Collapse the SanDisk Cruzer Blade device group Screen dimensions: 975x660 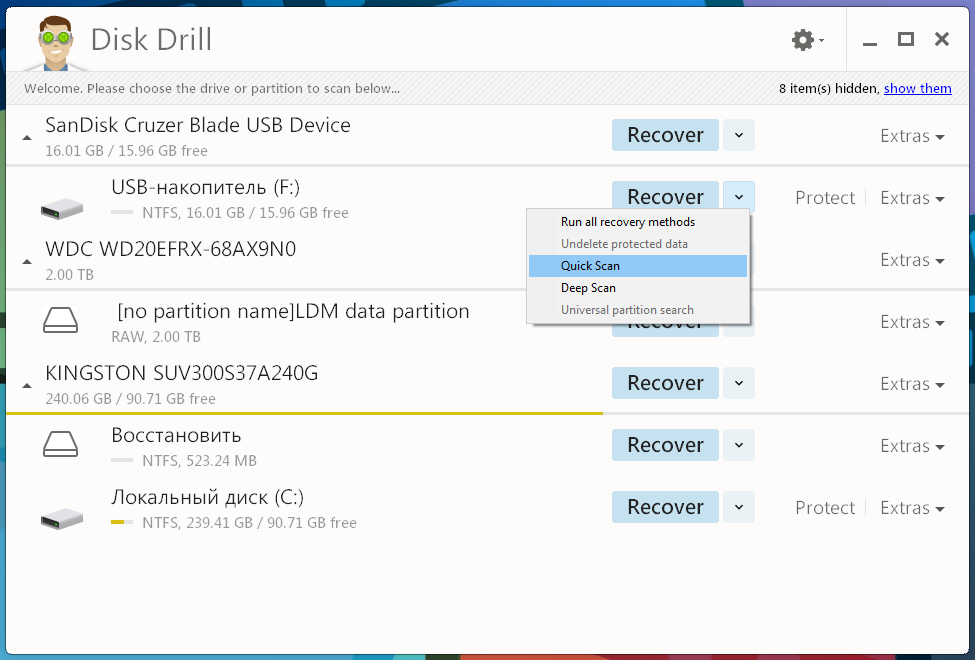(27, 137)
